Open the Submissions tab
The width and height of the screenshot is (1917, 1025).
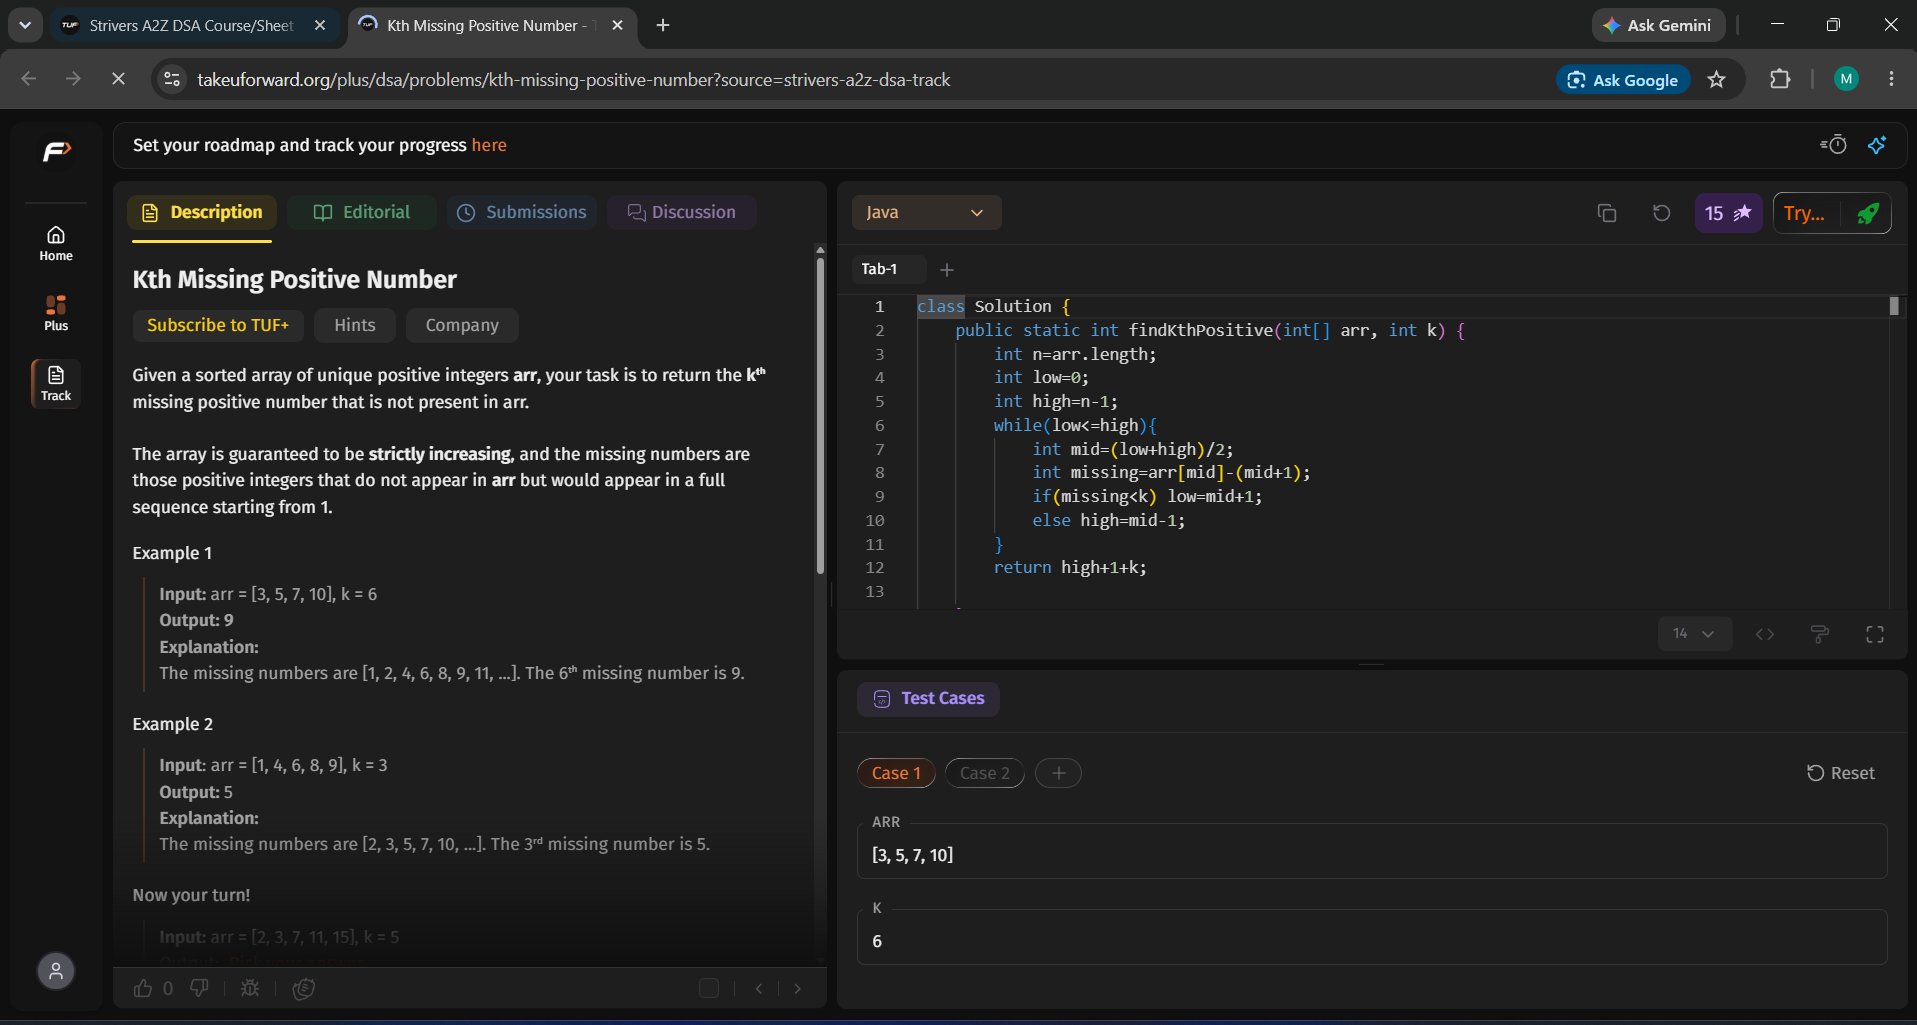coord(522,212)
